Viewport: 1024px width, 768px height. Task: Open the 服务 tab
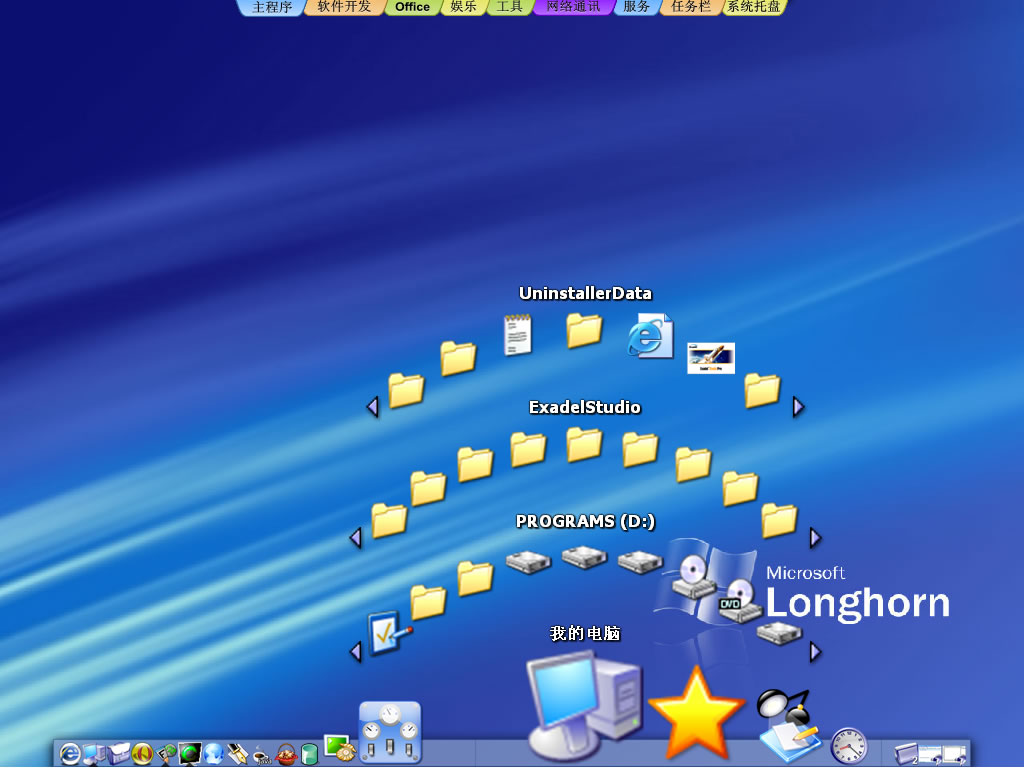coord(636,7)
